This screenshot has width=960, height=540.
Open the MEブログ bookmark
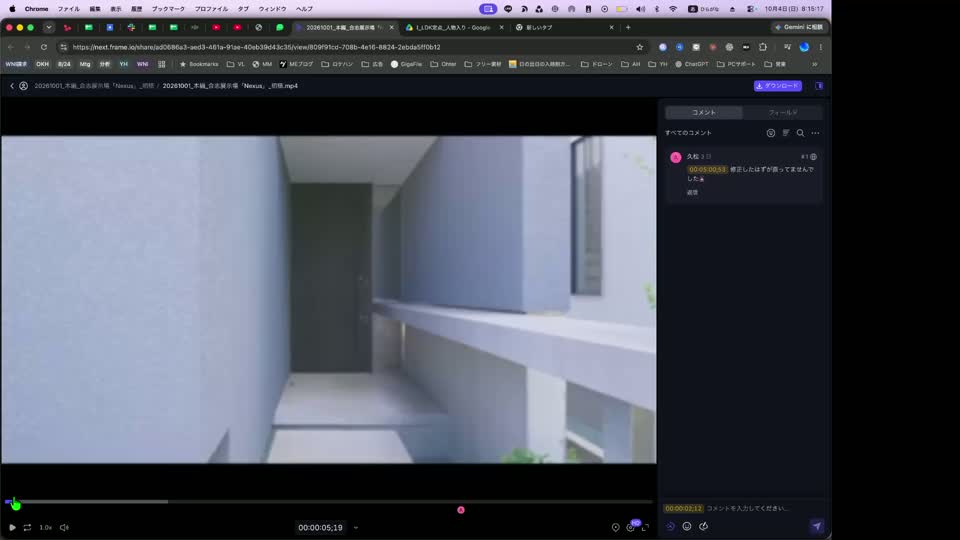[x=296, y=64]
